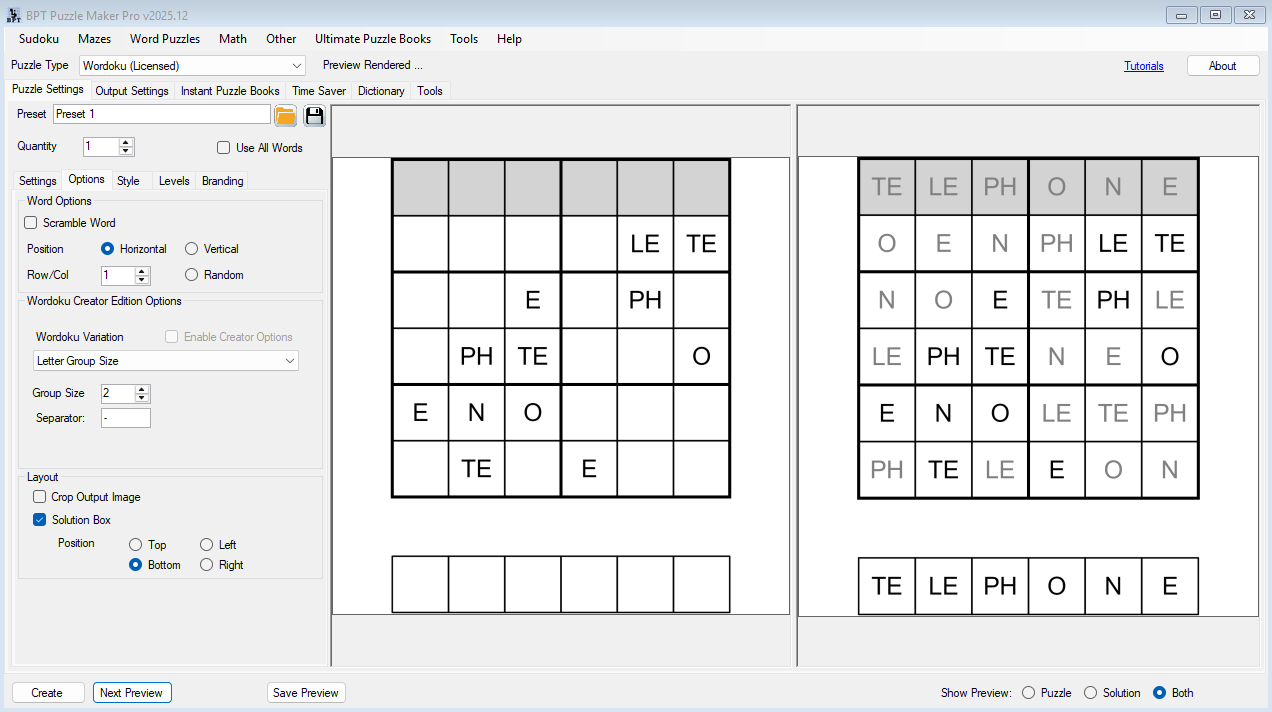1272x712 pixels.
Task: Click the Save Preview button
Action: (x=306, y=693)
